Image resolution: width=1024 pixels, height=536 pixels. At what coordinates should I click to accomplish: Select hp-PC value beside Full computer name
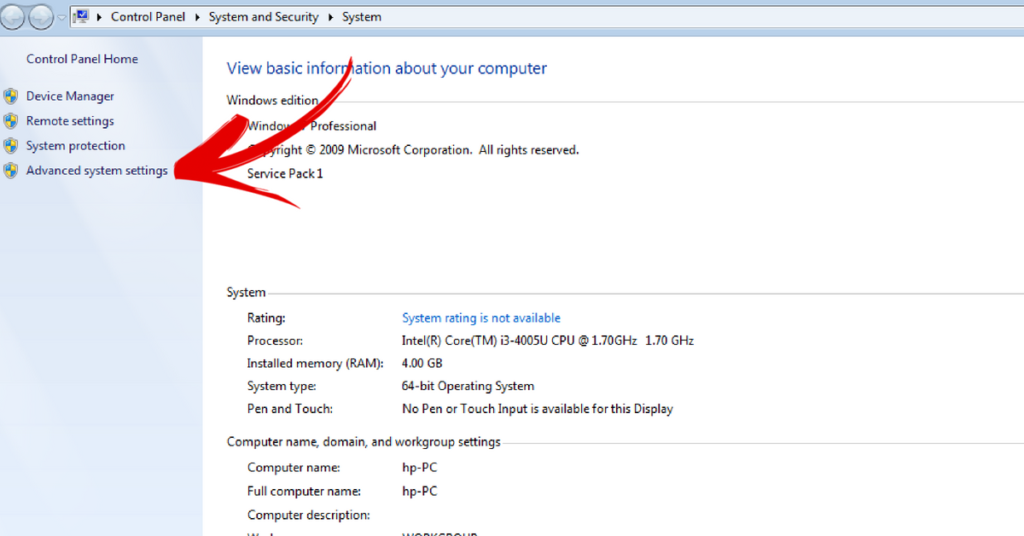(x=419, y=491)
